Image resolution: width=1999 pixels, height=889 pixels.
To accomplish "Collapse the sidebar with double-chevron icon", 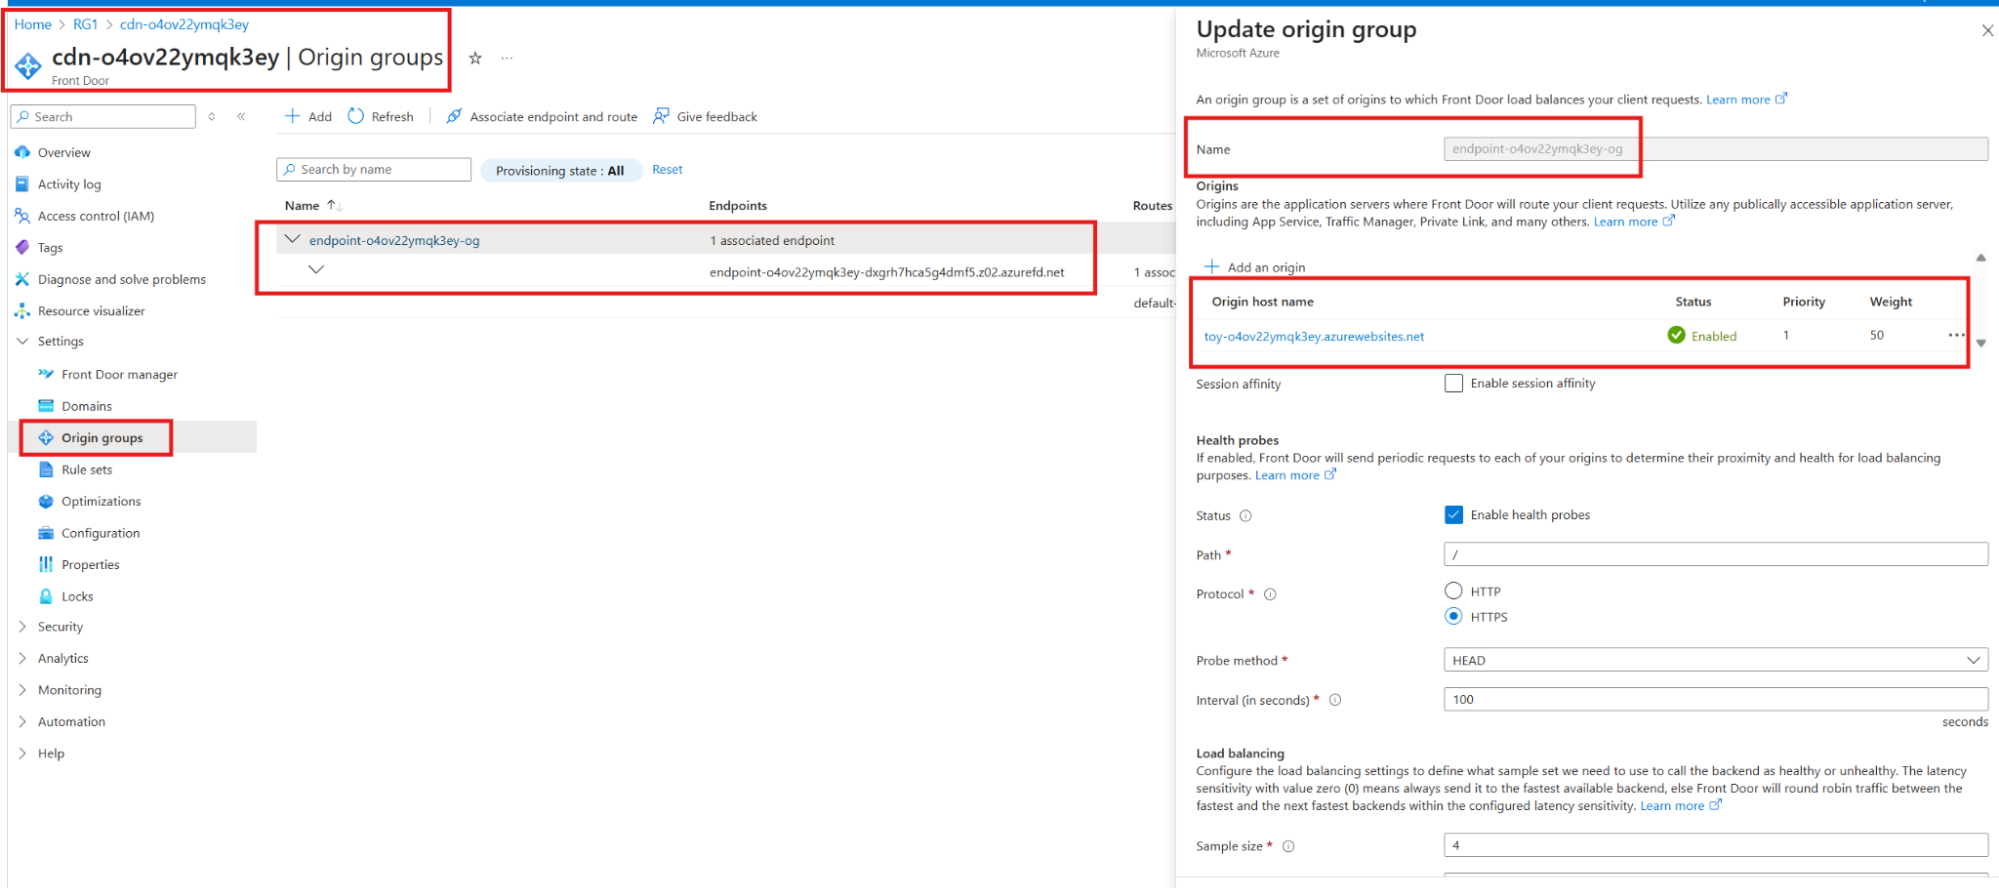I will (x=241, y=116).
